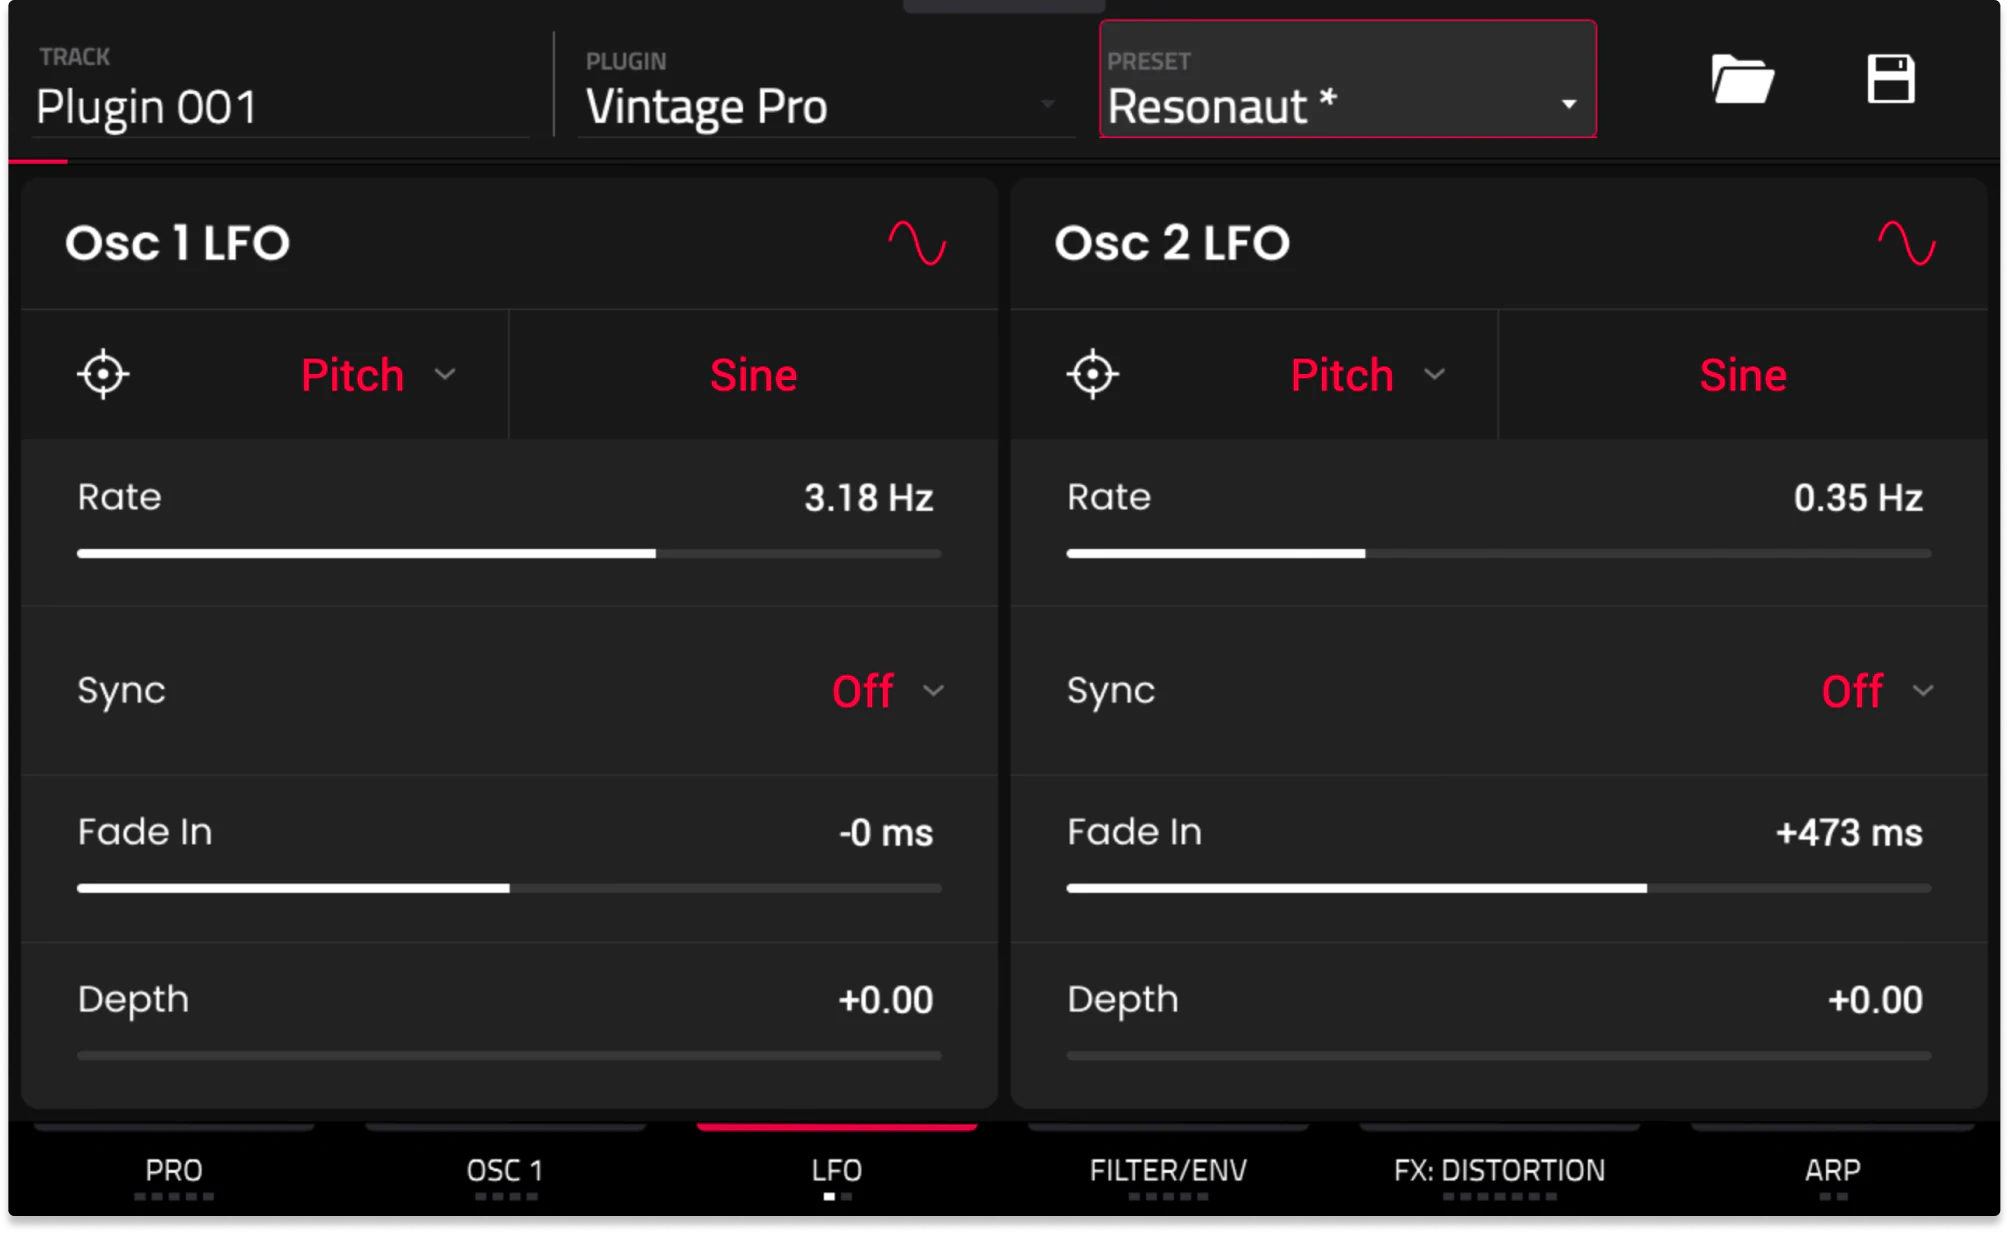Click the save preset floppy disk icon
Image resolution: width=2009 pixels, height=1233 pixels.
[1890, 79]
